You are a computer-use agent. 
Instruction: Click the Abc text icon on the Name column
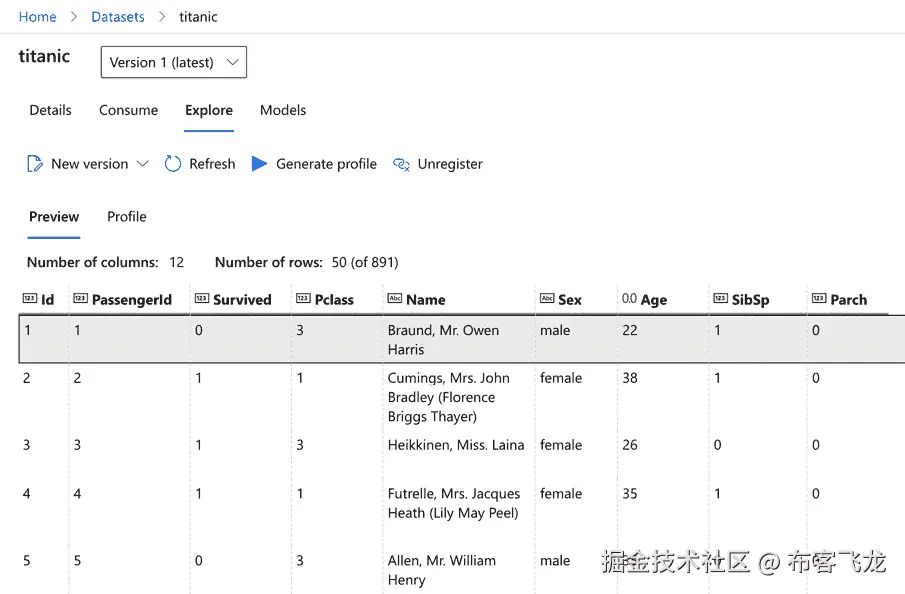tap(394, 298)
